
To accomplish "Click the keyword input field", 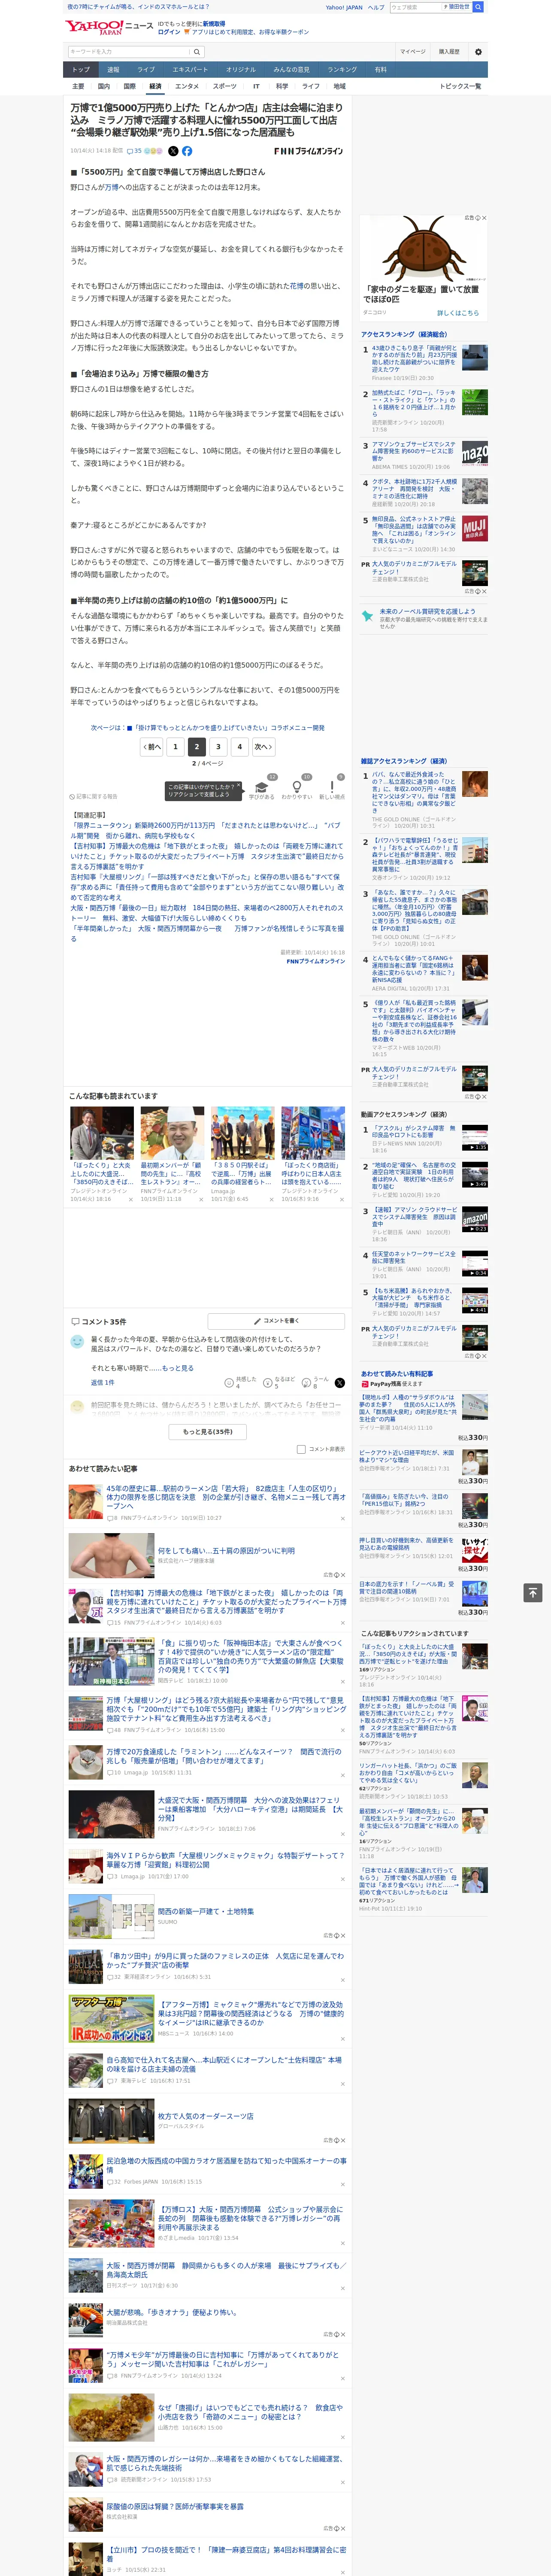I will (129, 52).
